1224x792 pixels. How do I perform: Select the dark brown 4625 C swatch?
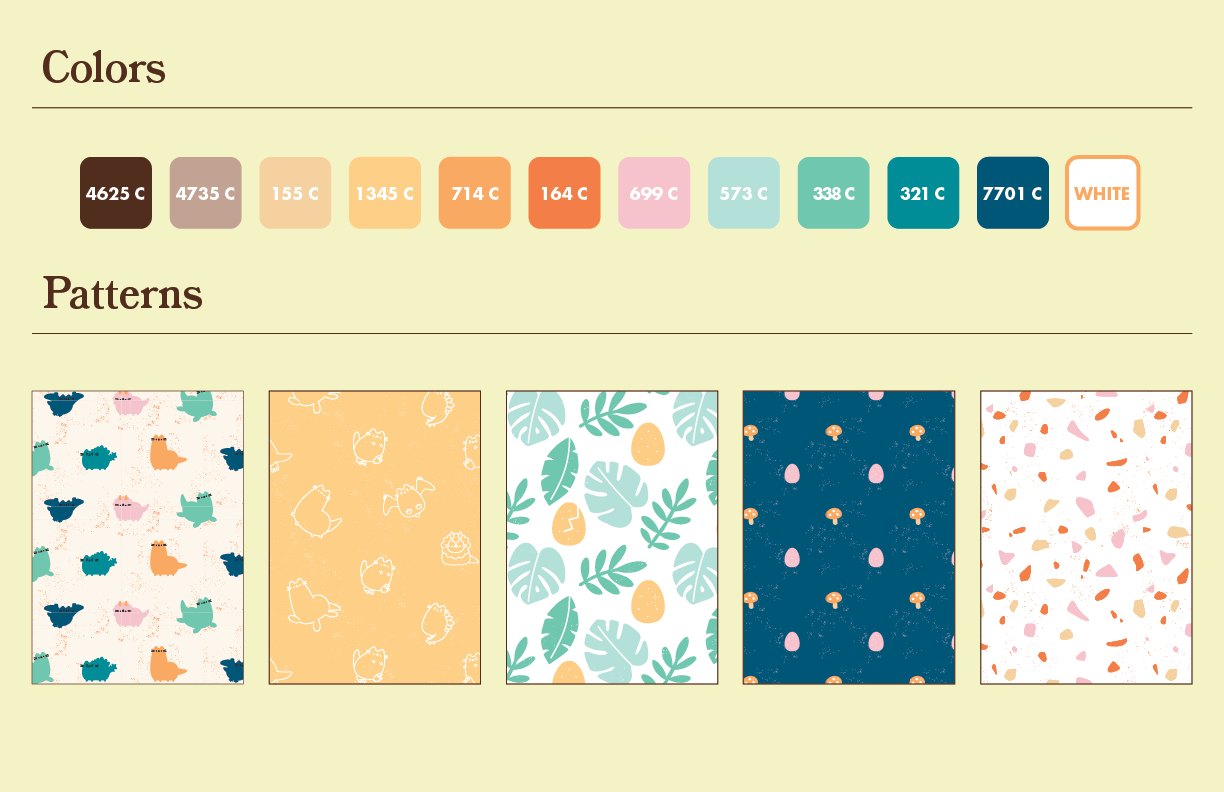click(116, 193)
